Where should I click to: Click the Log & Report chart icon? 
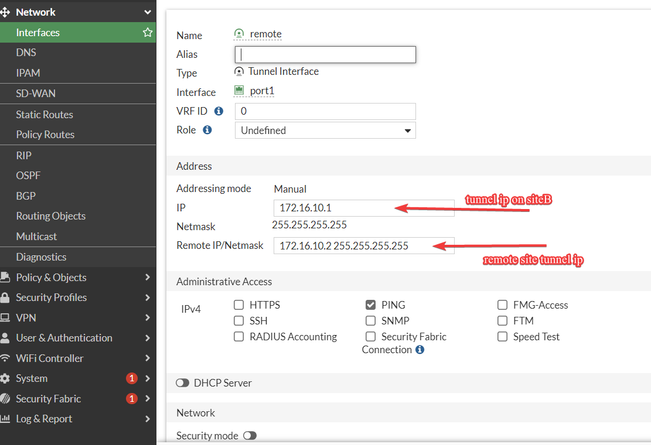pos(5,418)
